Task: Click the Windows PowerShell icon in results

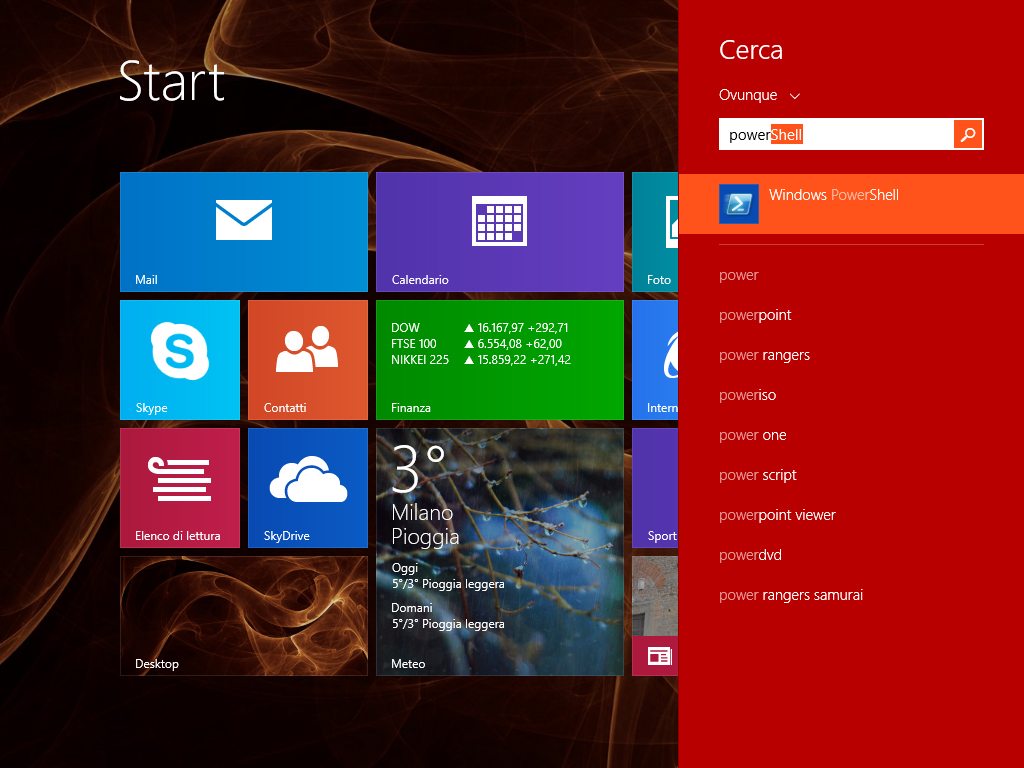Action: pos(739,204)
